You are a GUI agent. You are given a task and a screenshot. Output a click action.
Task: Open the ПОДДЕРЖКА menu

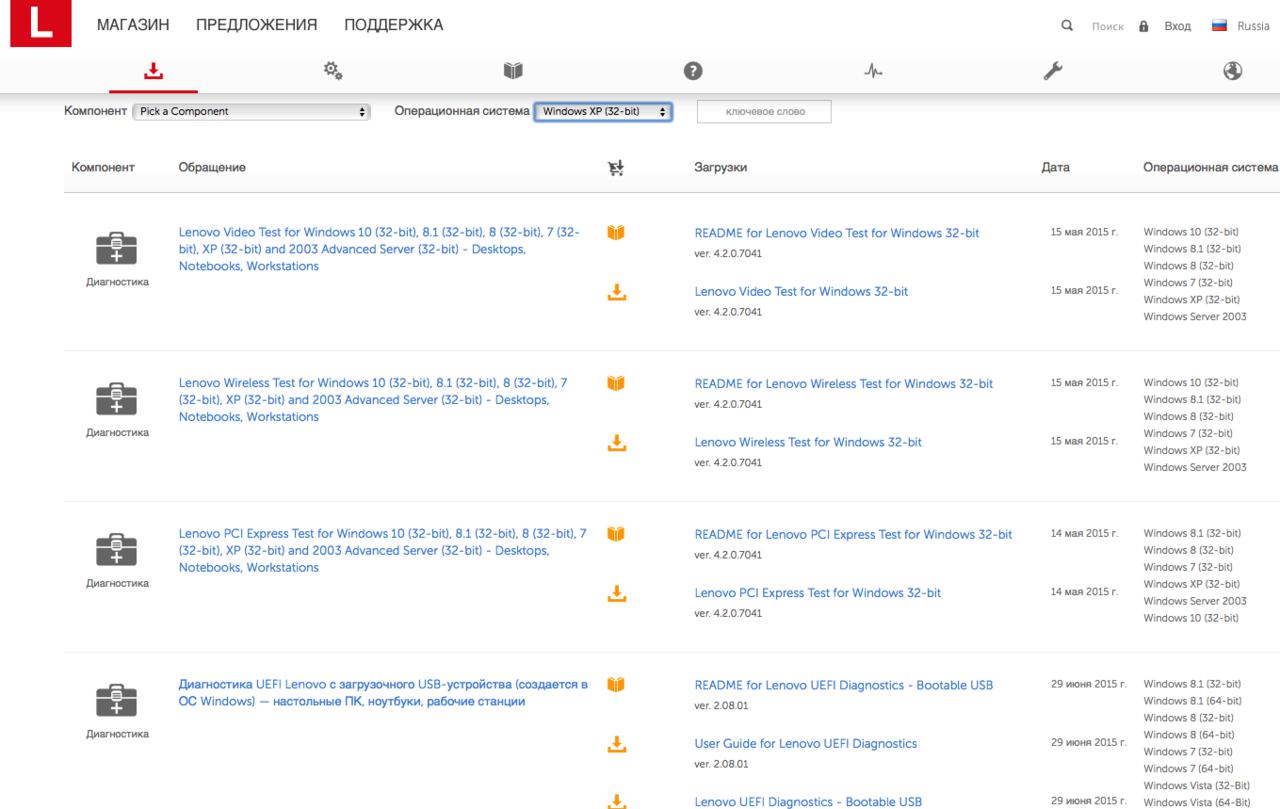tap(393, 25)
